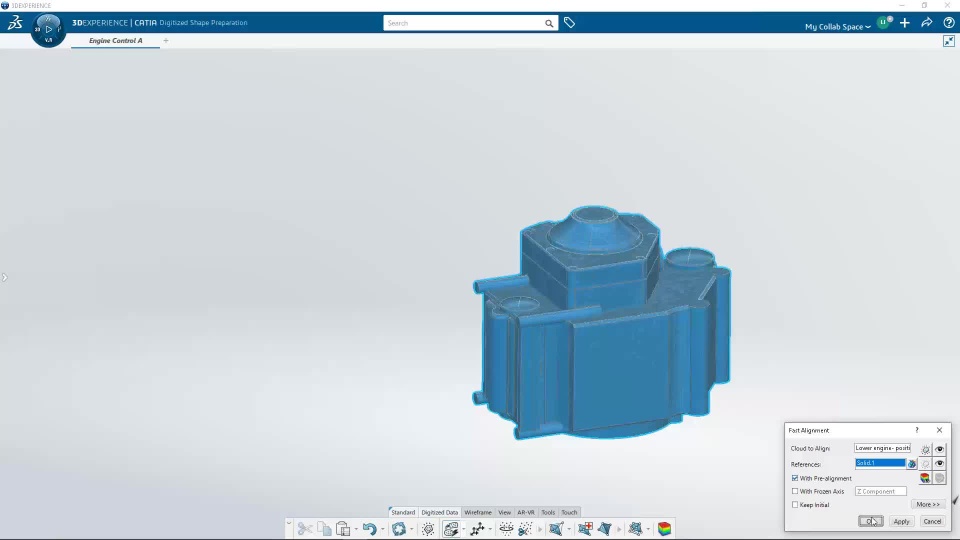Screen dimensions: 960x540
Task: Expand the Fast Alignment tool arrow
Action: click(463, 529)
